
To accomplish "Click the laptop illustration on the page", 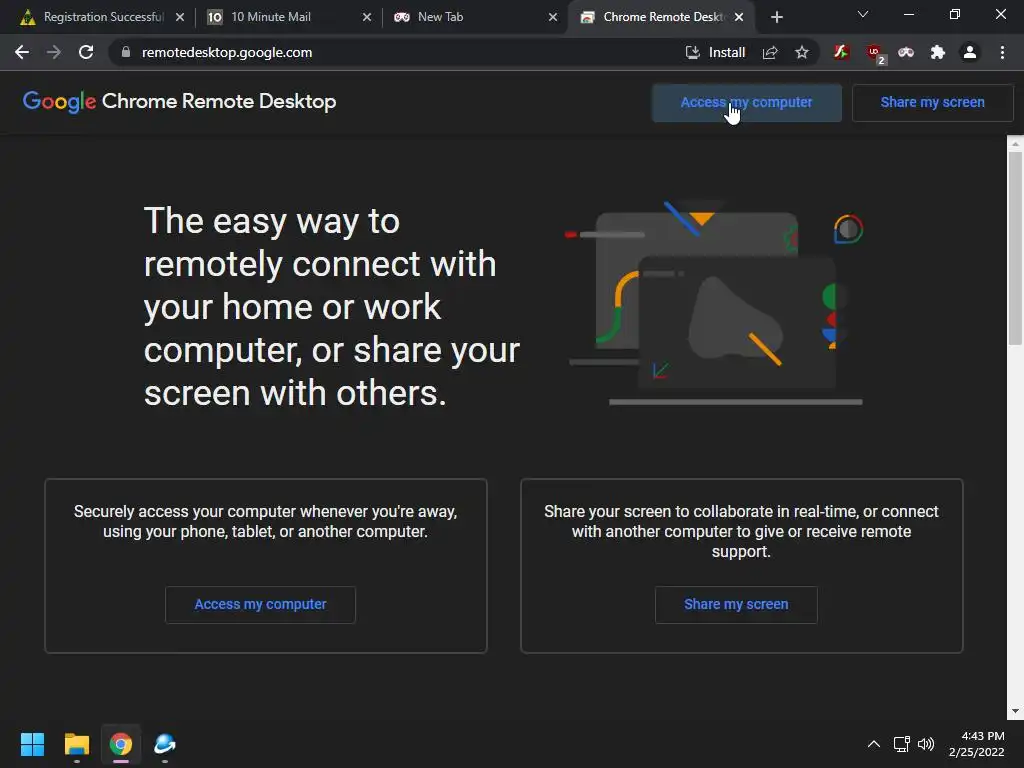I will (x=716, y=304).
